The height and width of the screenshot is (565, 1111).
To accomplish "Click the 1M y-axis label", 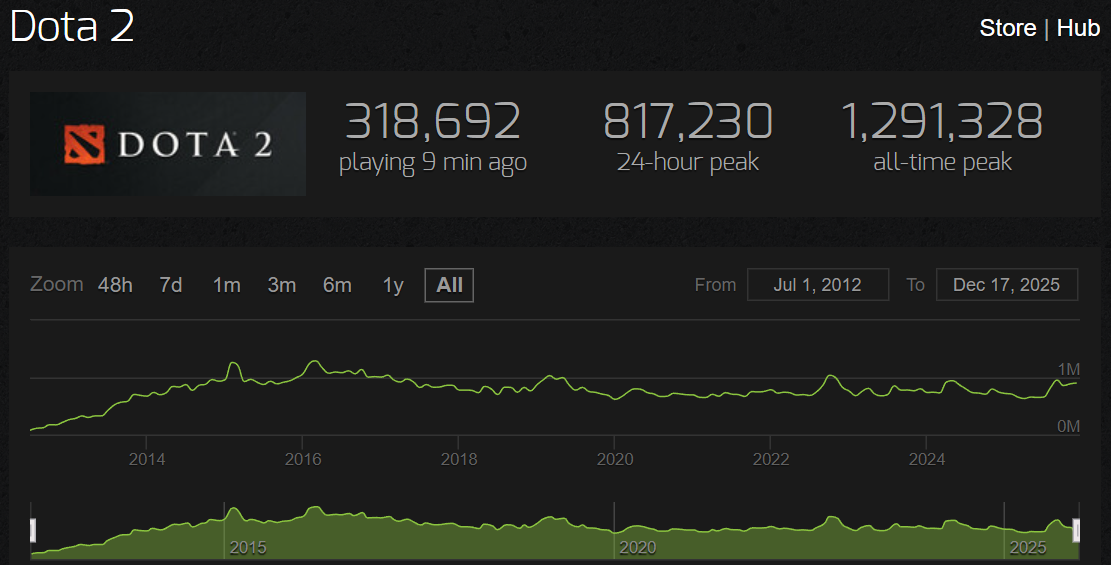I will coord(1068,369).
